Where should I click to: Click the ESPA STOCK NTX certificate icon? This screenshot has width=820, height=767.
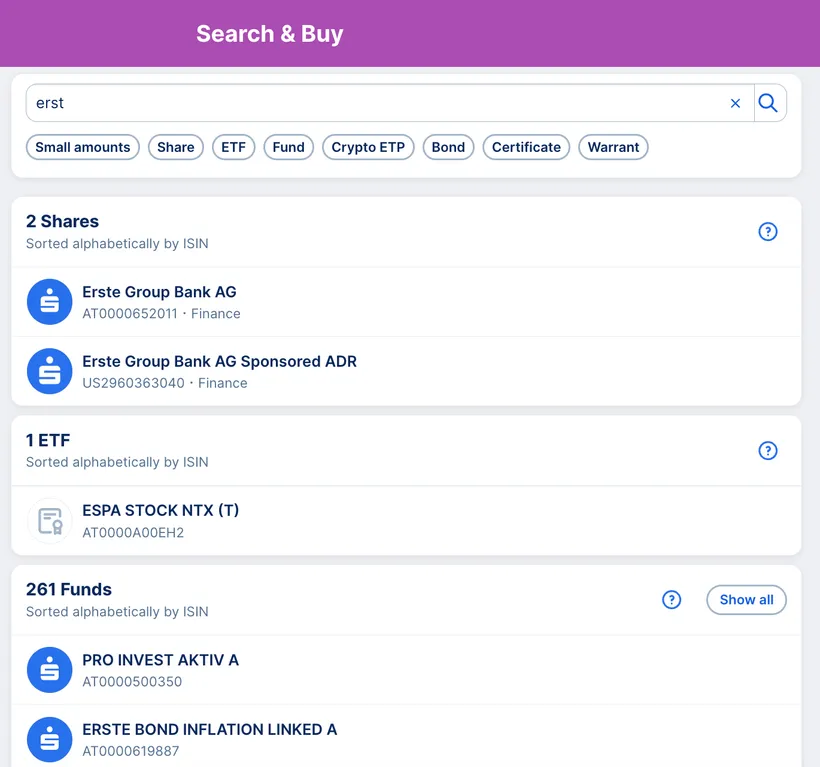[50, 521]
